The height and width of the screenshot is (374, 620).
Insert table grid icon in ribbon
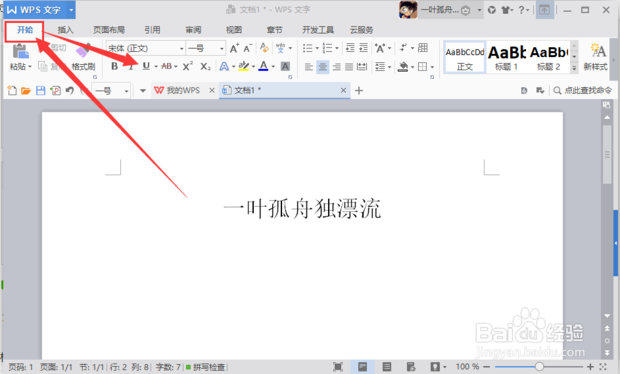coord(423,48)
